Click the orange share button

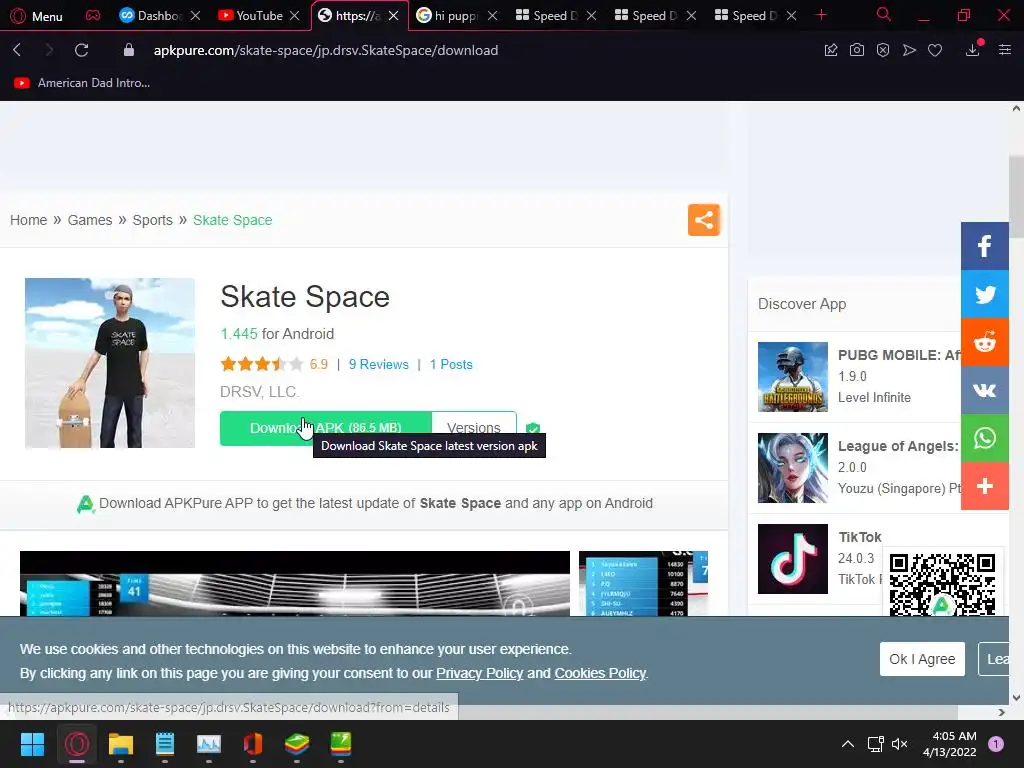coord(703,220)
